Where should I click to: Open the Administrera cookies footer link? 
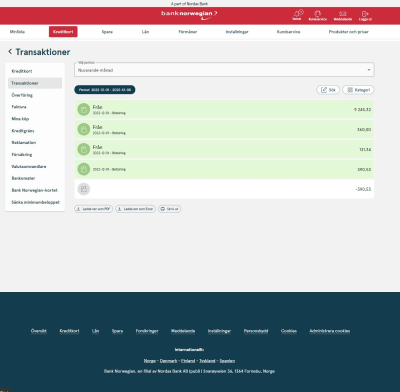[330, 331]
